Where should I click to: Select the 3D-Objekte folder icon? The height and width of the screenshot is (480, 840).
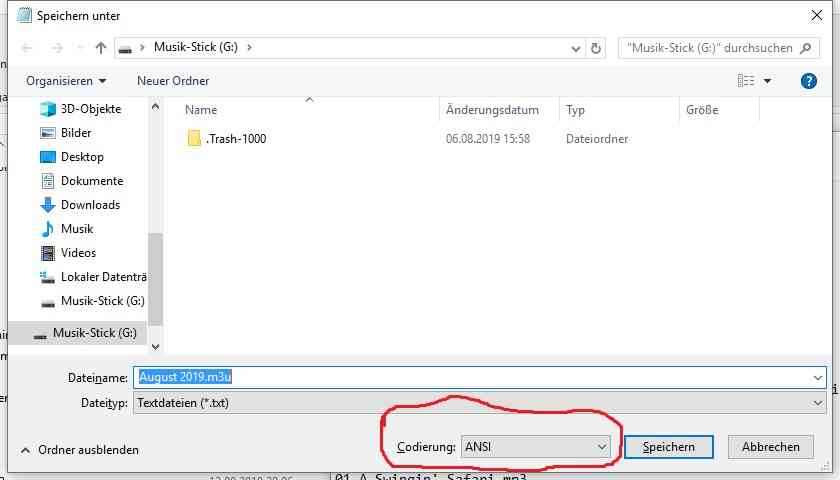[x=48, y=109]
